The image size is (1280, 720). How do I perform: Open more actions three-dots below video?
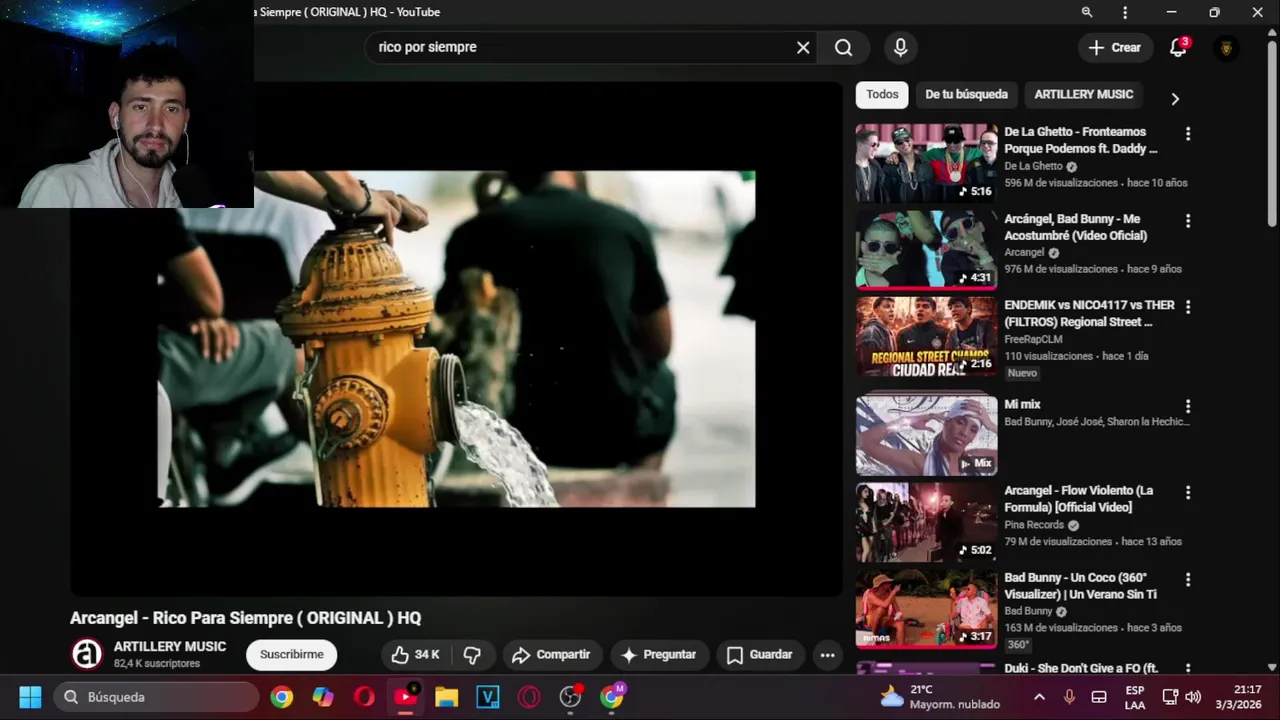(x=827, y=655)
